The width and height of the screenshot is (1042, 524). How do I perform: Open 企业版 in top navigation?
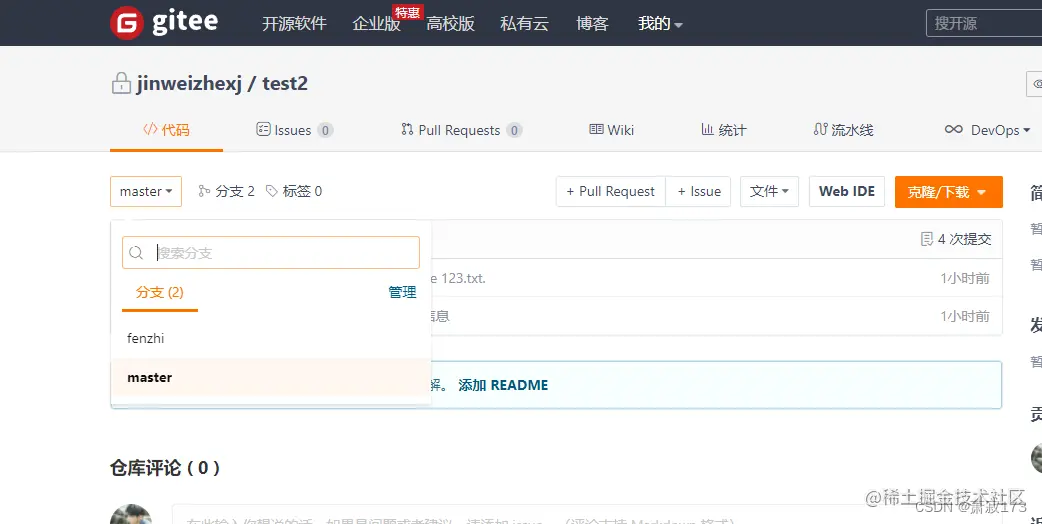[376, 24]
